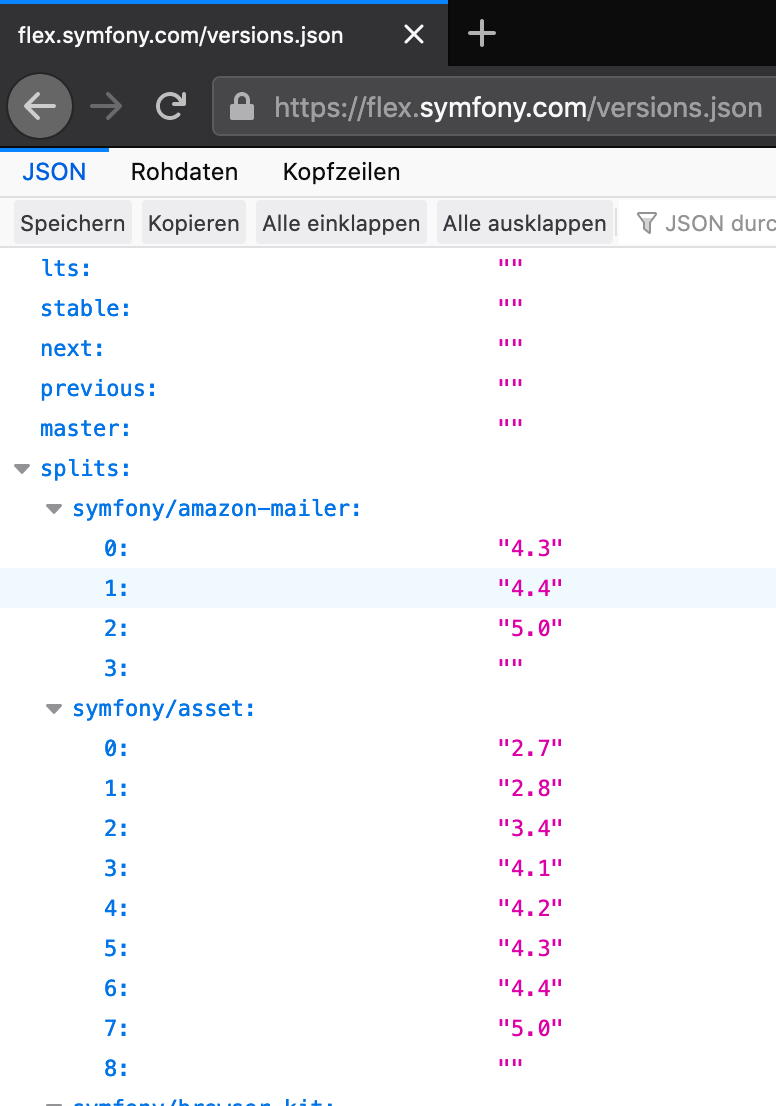Click the Speichern button

click(73, 223)
